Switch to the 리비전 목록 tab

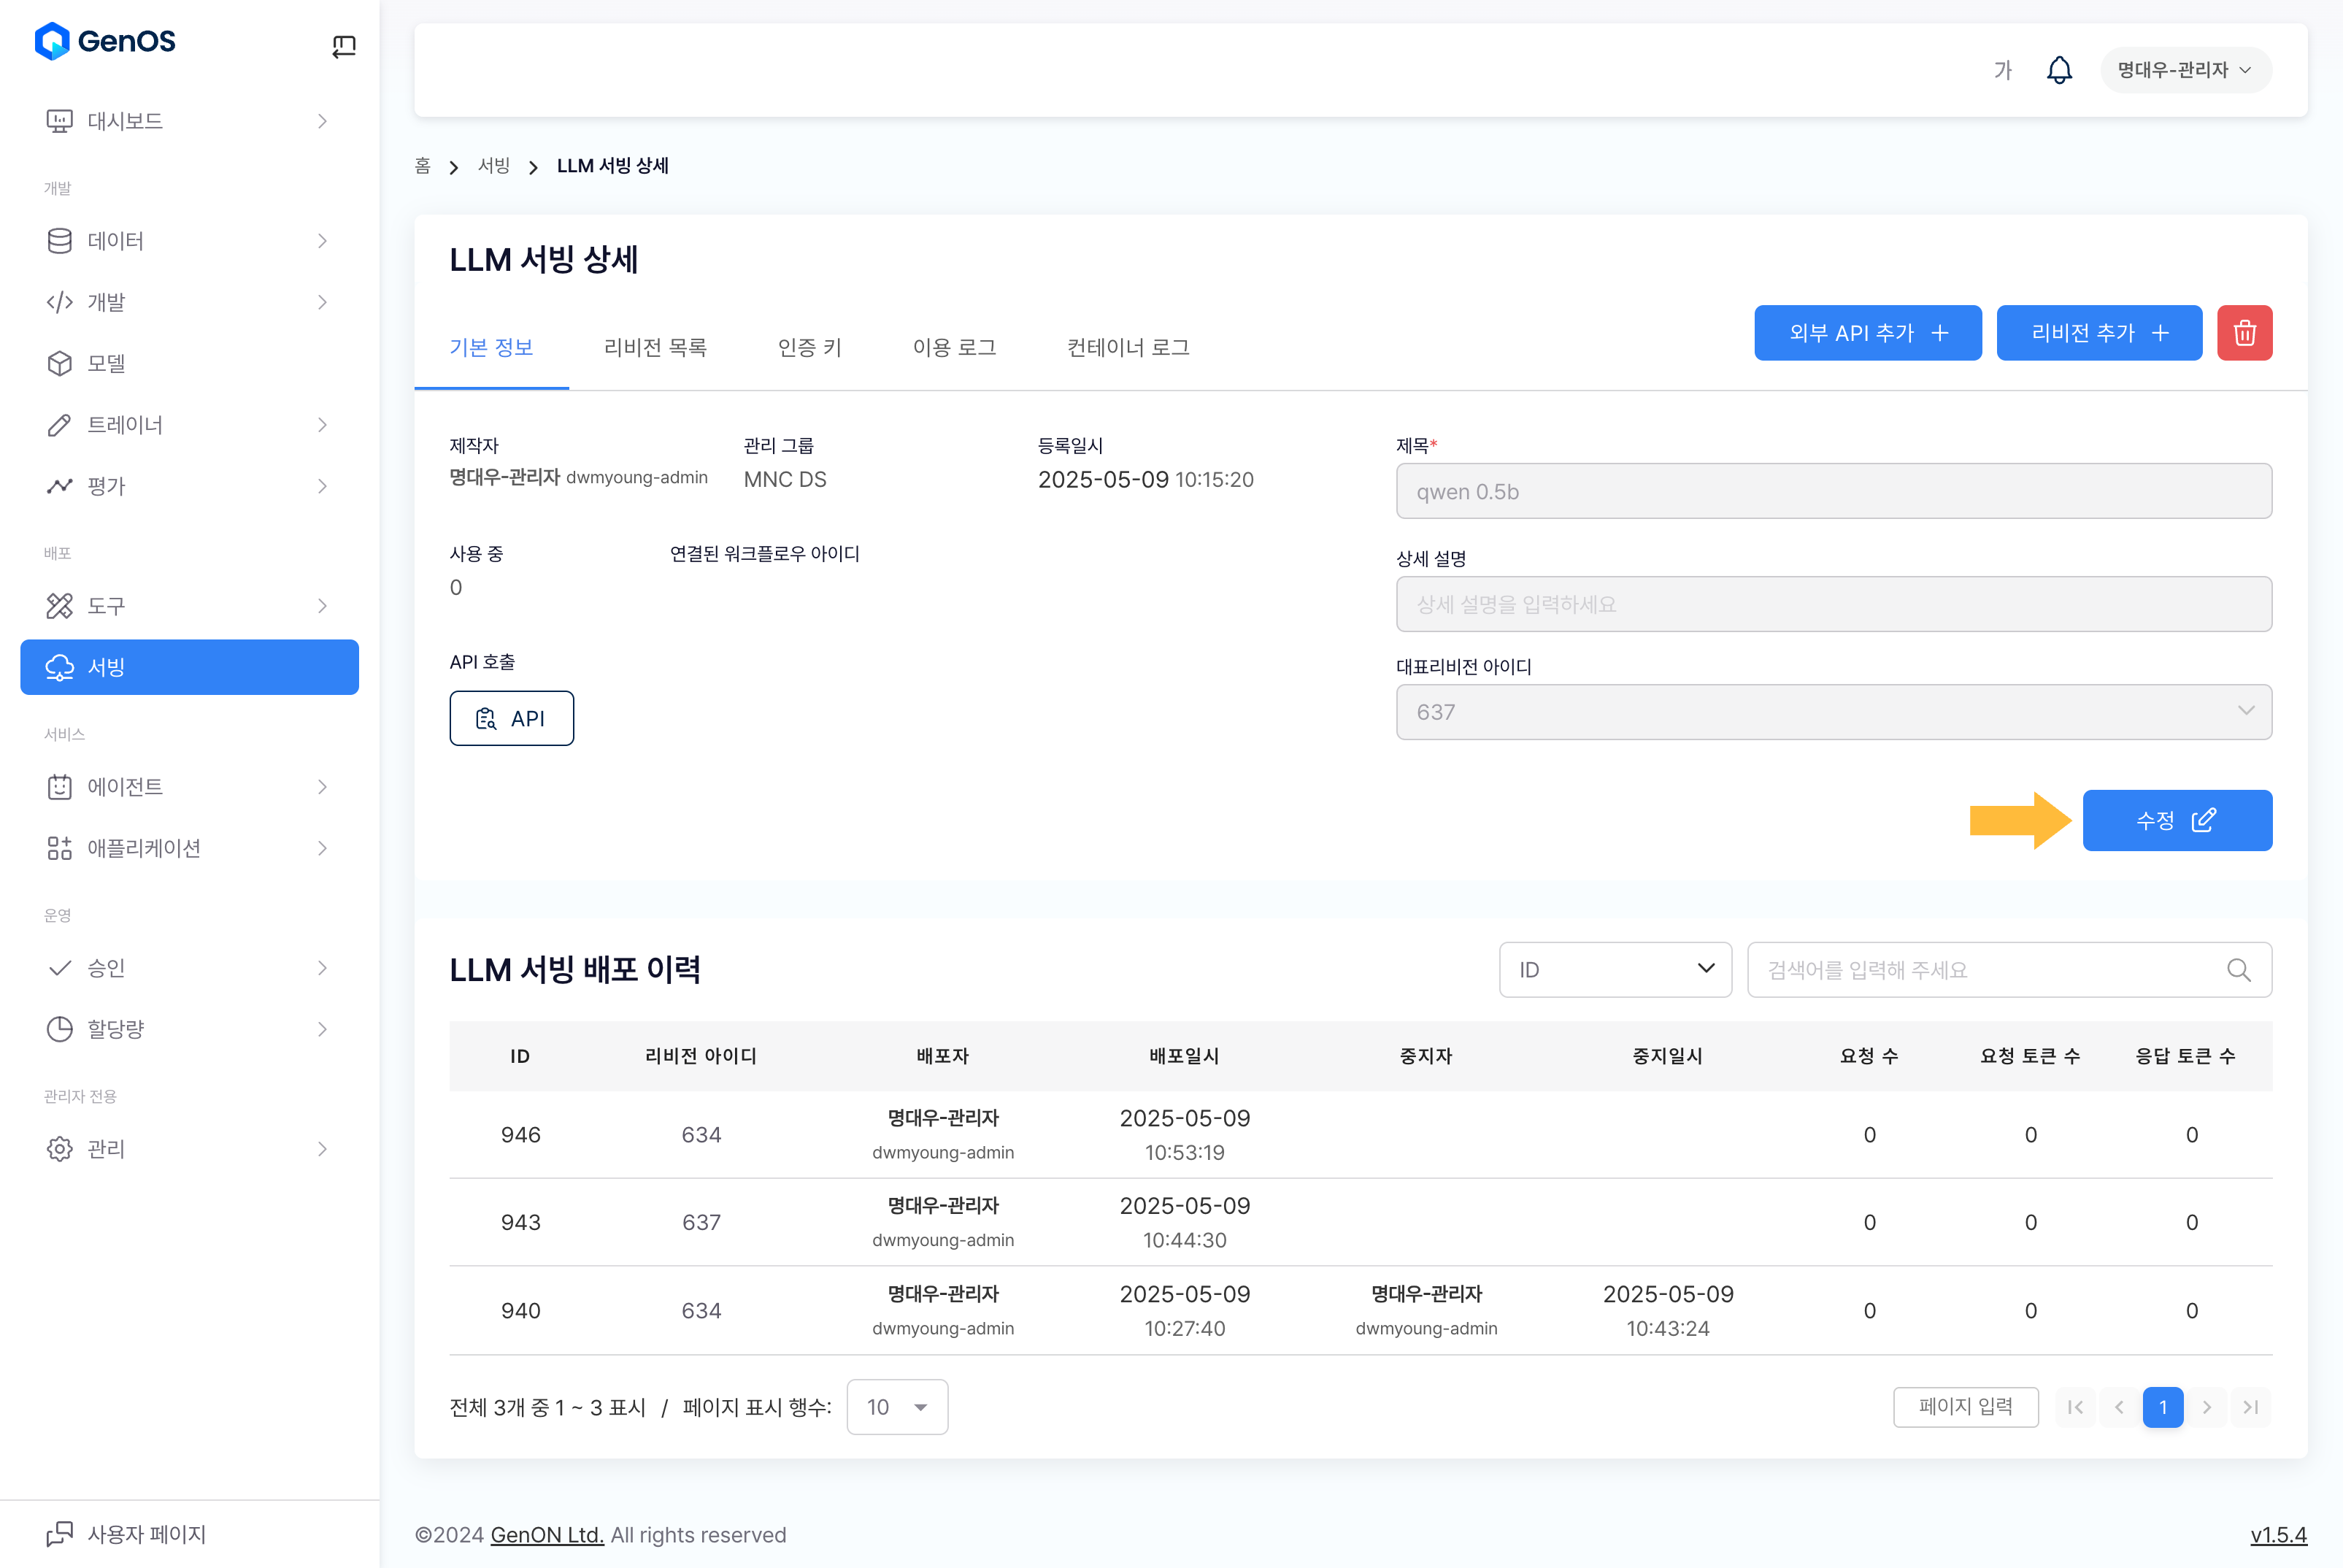[655, 347]
